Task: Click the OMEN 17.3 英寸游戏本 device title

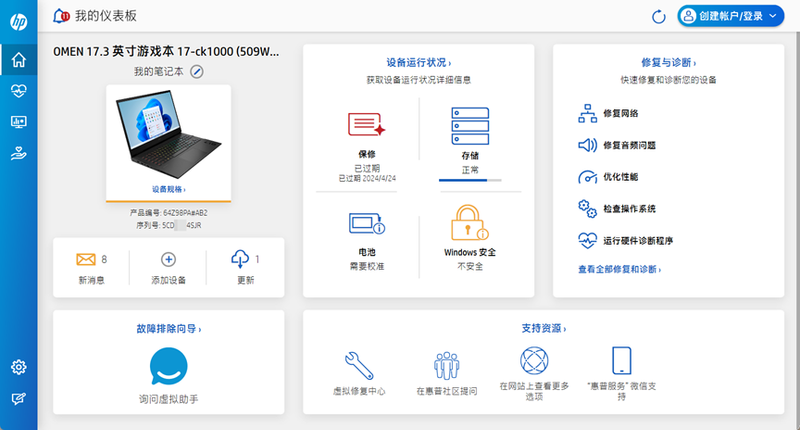Action: tap(166, 52)
